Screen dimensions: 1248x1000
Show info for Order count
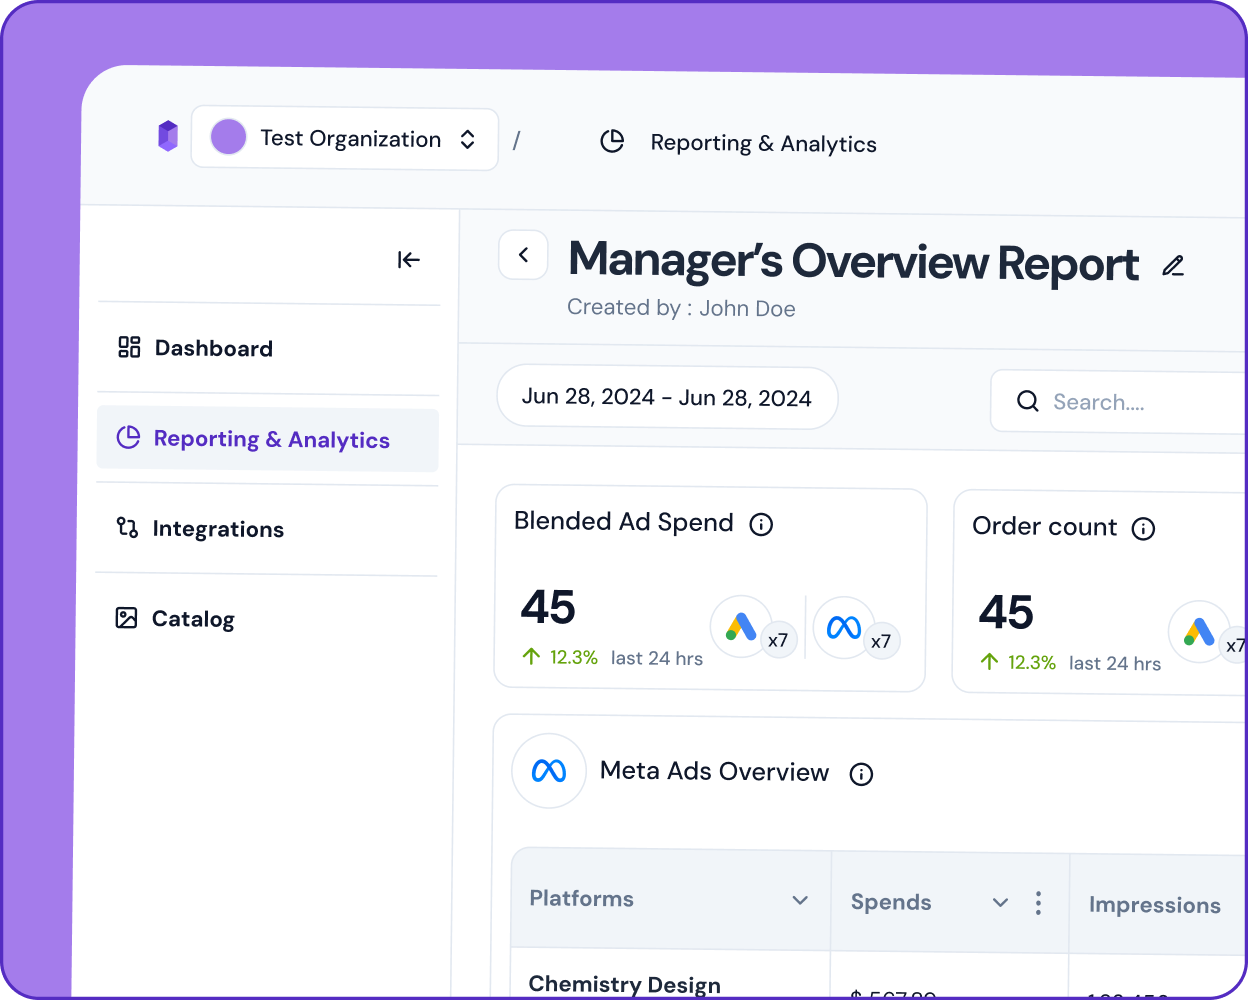tap(1143, 529)
